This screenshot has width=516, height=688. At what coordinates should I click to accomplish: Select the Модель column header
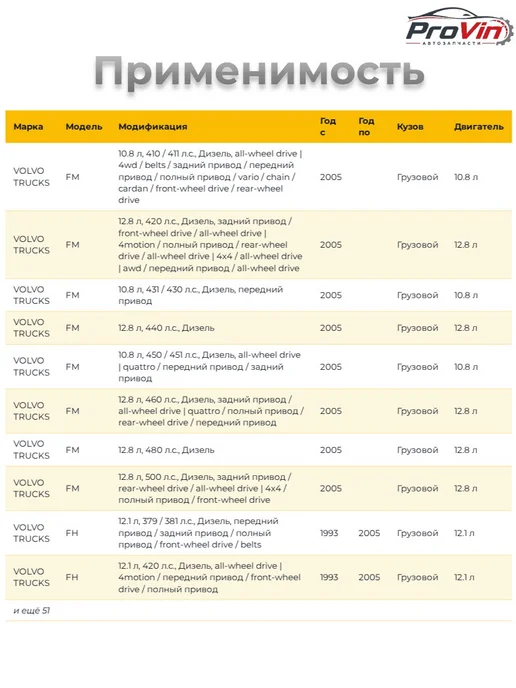click(x=84, y=127)
